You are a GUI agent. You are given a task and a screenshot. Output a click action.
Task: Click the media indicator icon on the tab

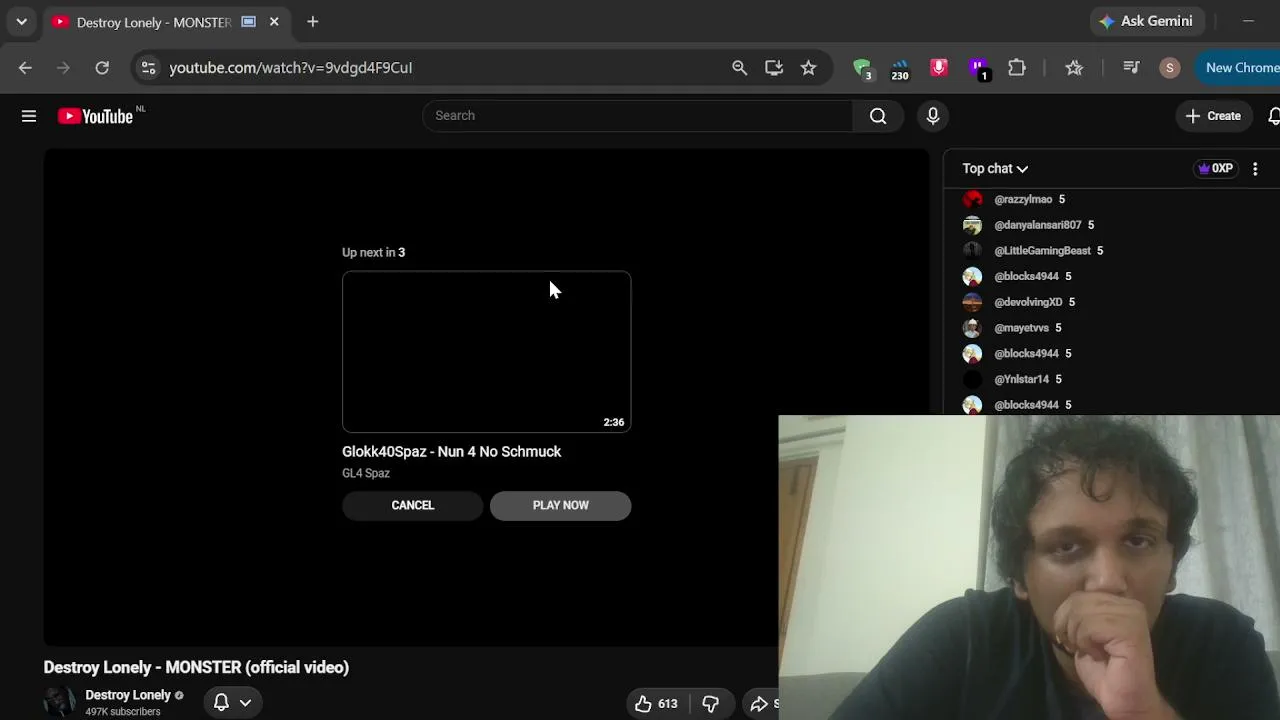(248, 22)
